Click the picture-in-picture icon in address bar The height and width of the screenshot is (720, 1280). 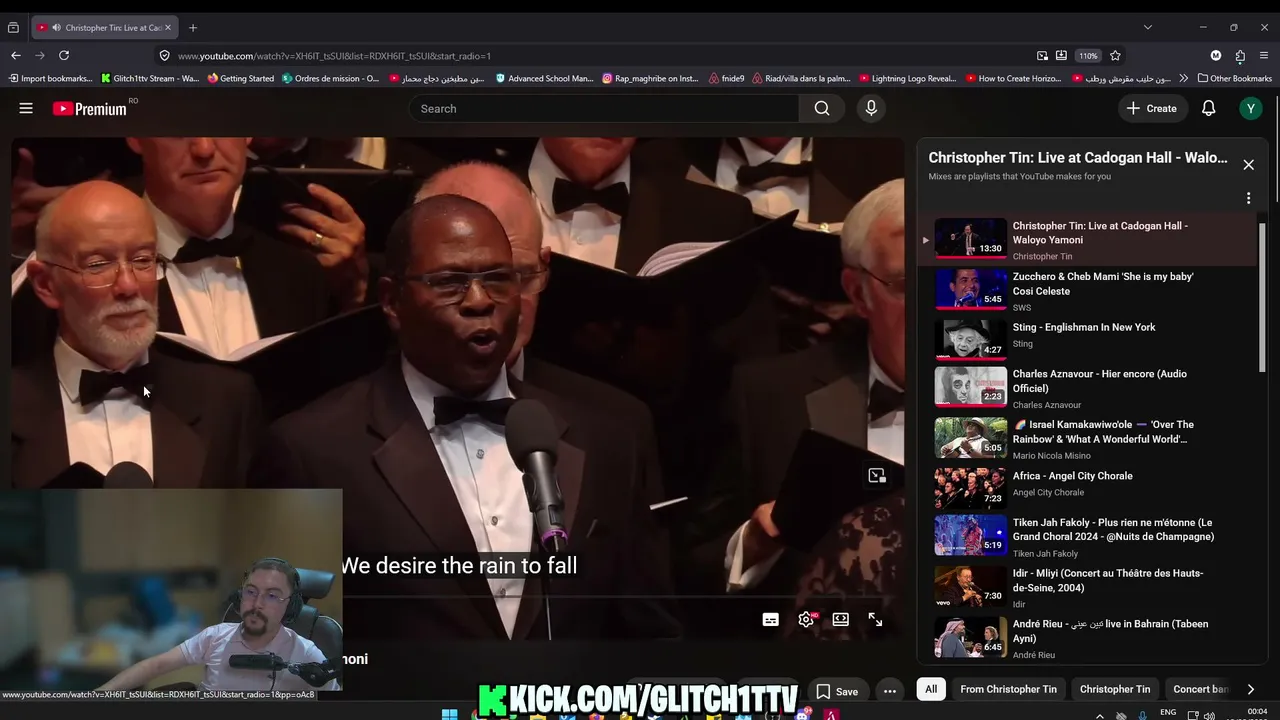[x=1042, y=56]
